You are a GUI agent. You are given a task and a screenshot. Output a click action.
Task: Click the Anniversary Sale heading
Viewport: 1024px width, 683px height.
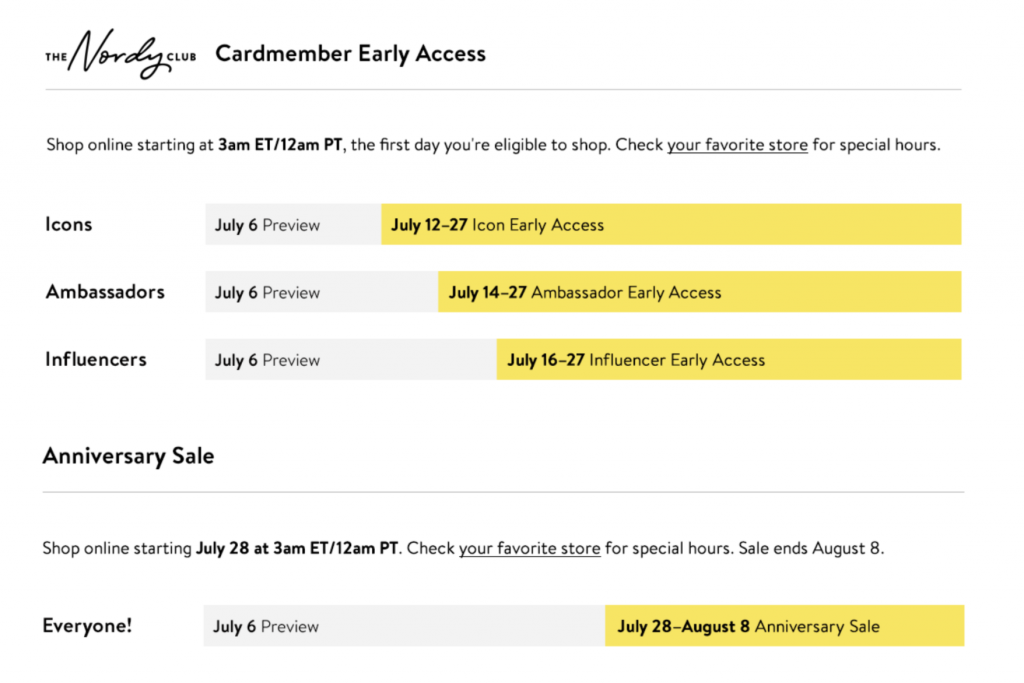[129, 456]
